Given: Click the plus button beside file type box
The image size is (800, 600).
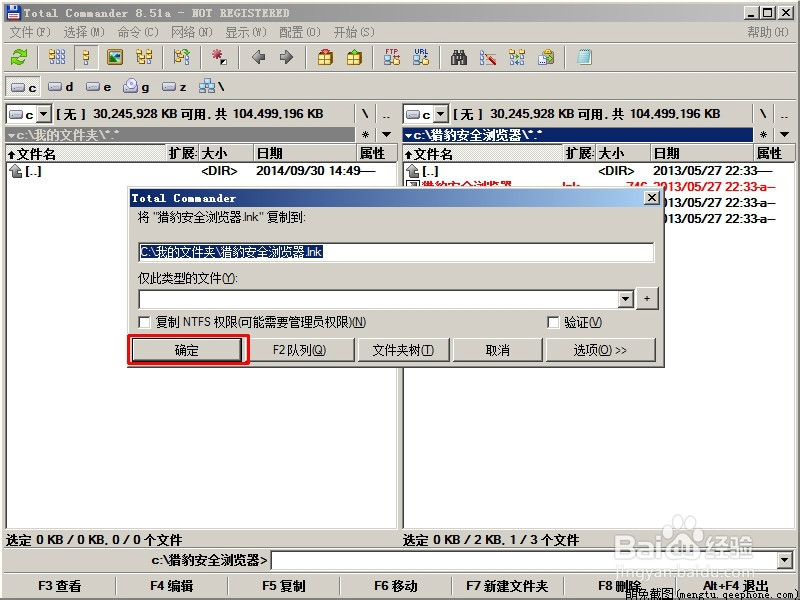Looking at the screenshot, I should pyautogui.click(x=647, y=299).
